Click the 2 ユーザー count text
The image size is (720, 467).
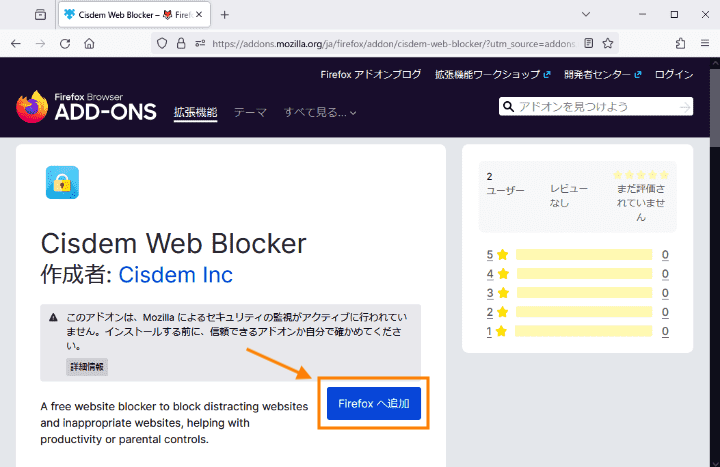505,183
